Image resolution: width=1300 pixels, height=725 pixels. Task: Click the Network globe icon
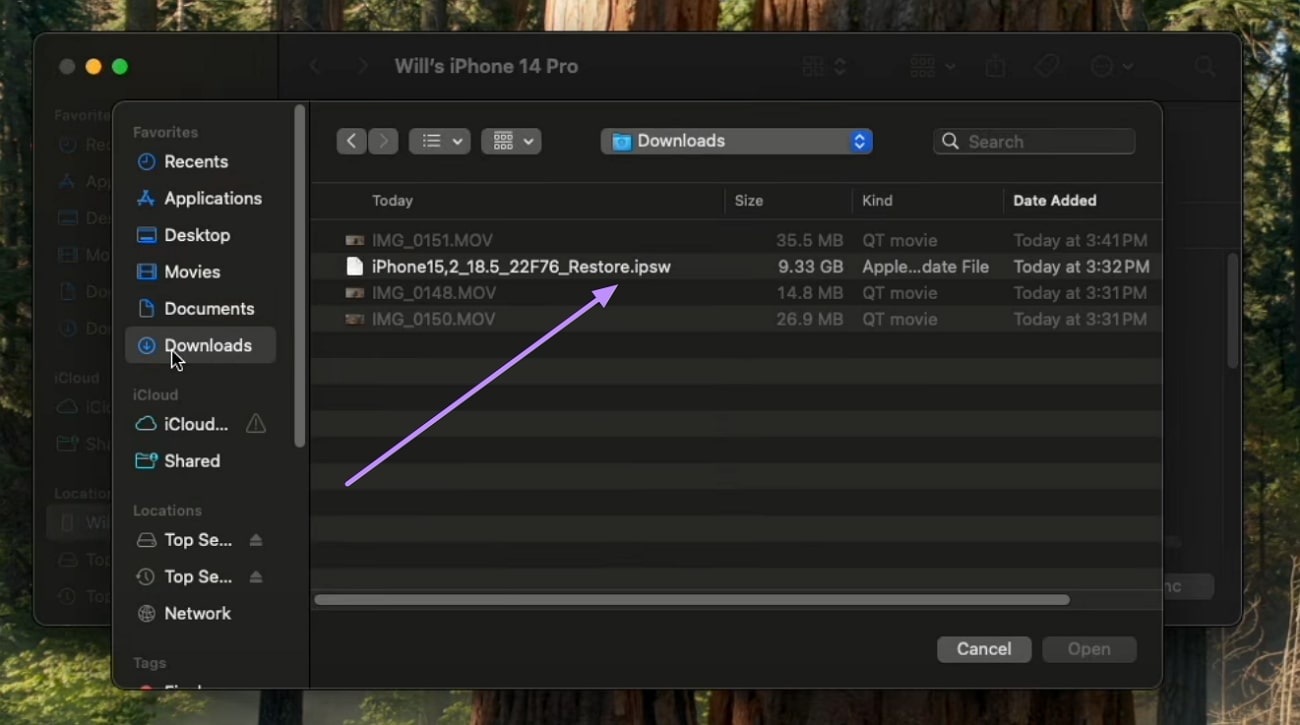[146, 614]
